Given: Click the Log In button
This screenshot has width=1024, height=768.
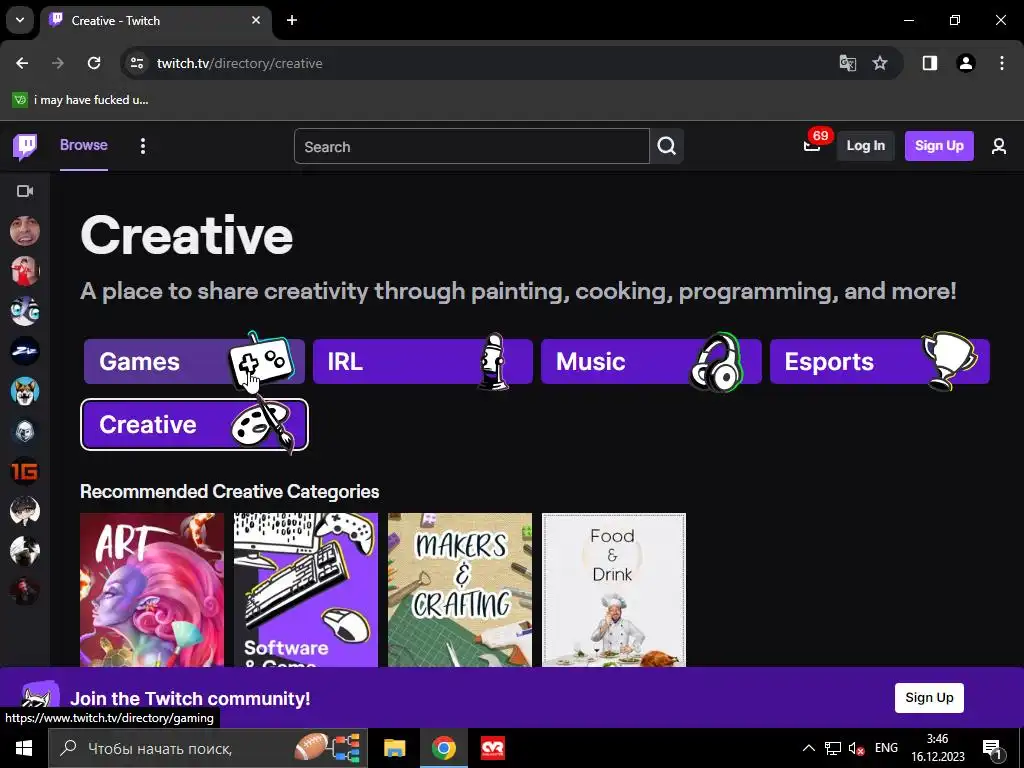Looking at the screenshot, I should (865, 146).
